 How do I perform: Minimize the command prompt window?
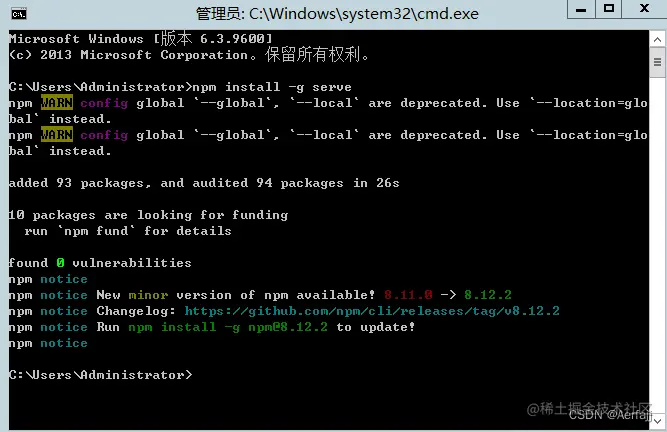[581, 9]
